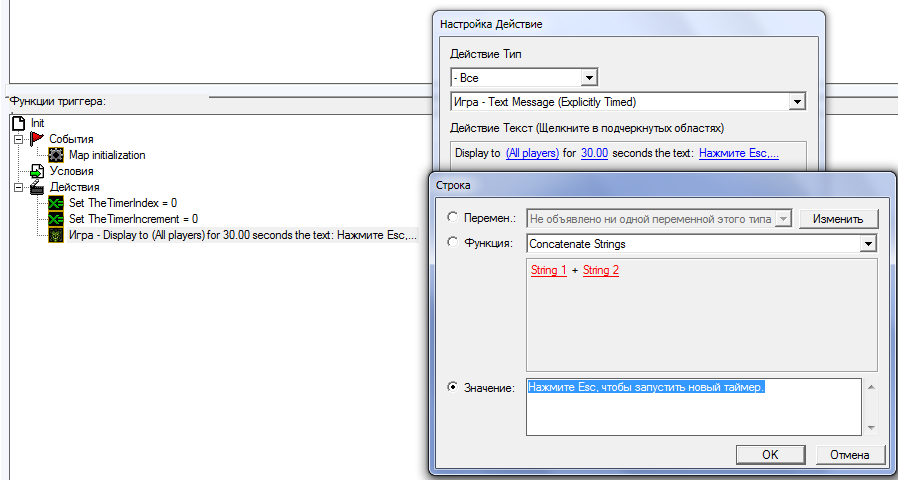Select 'Set TheTimerIndex = 0' row

tap(123, 203)
